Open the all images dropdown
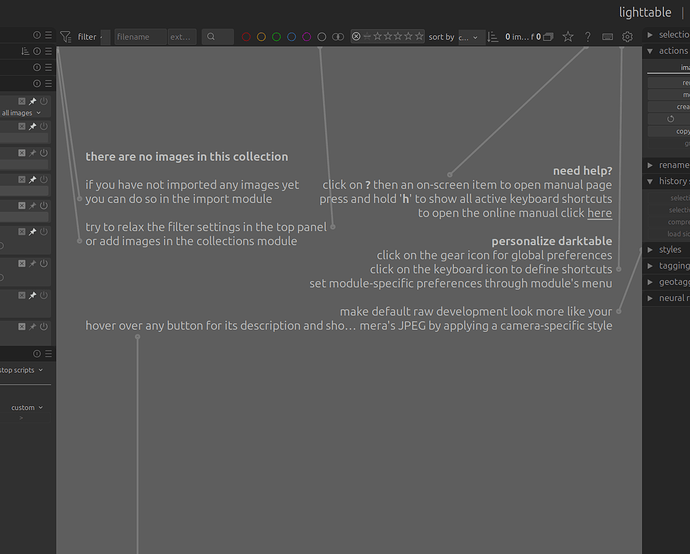The image size is (690, 554). coord(21,113)
